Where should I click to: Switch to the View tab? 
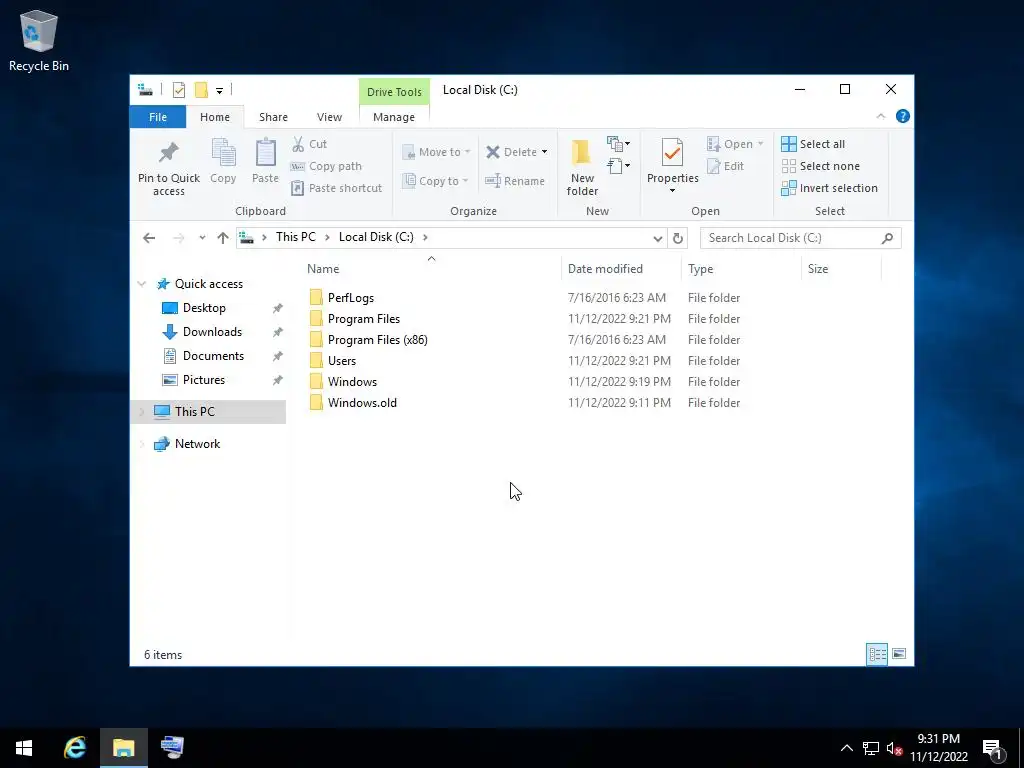(329, 117)
